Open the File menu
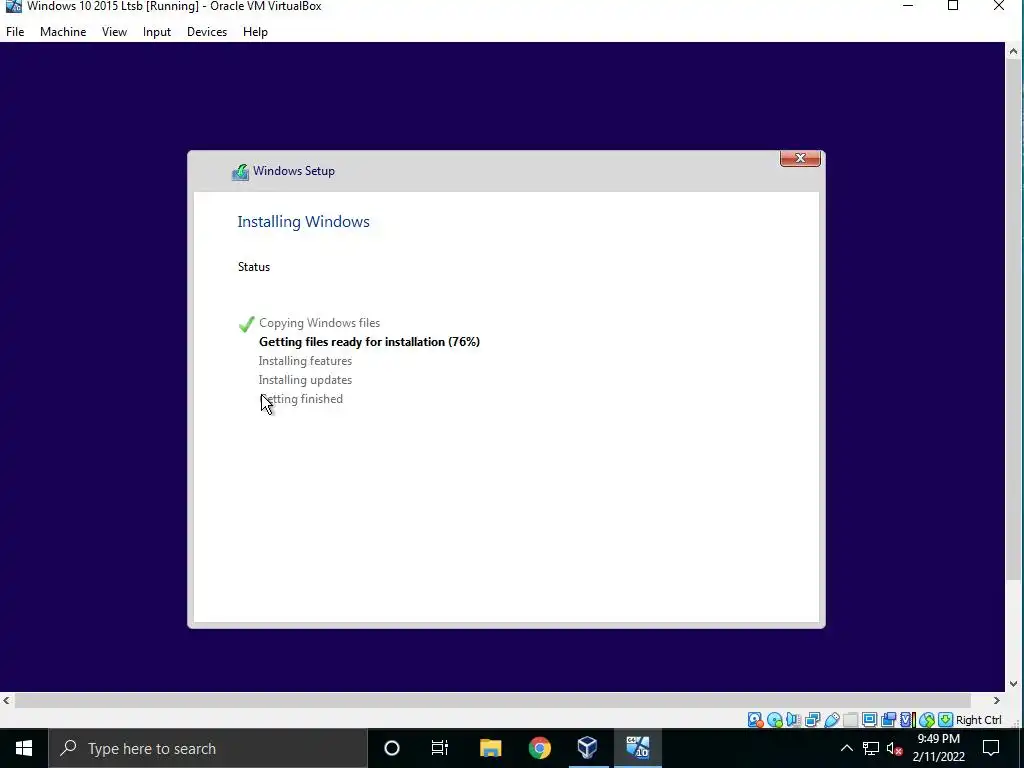 click(15, 31)
